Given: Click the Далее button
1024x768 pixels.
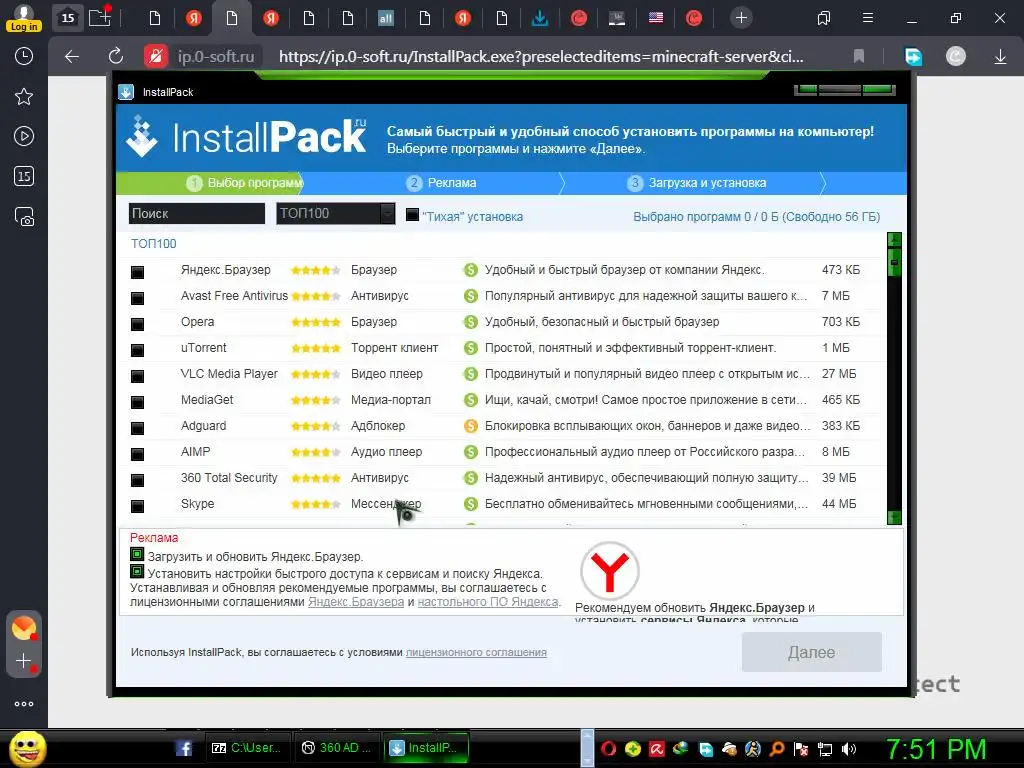Looking at the screenshot, I should pyautogui.click(x=812, y=652).
